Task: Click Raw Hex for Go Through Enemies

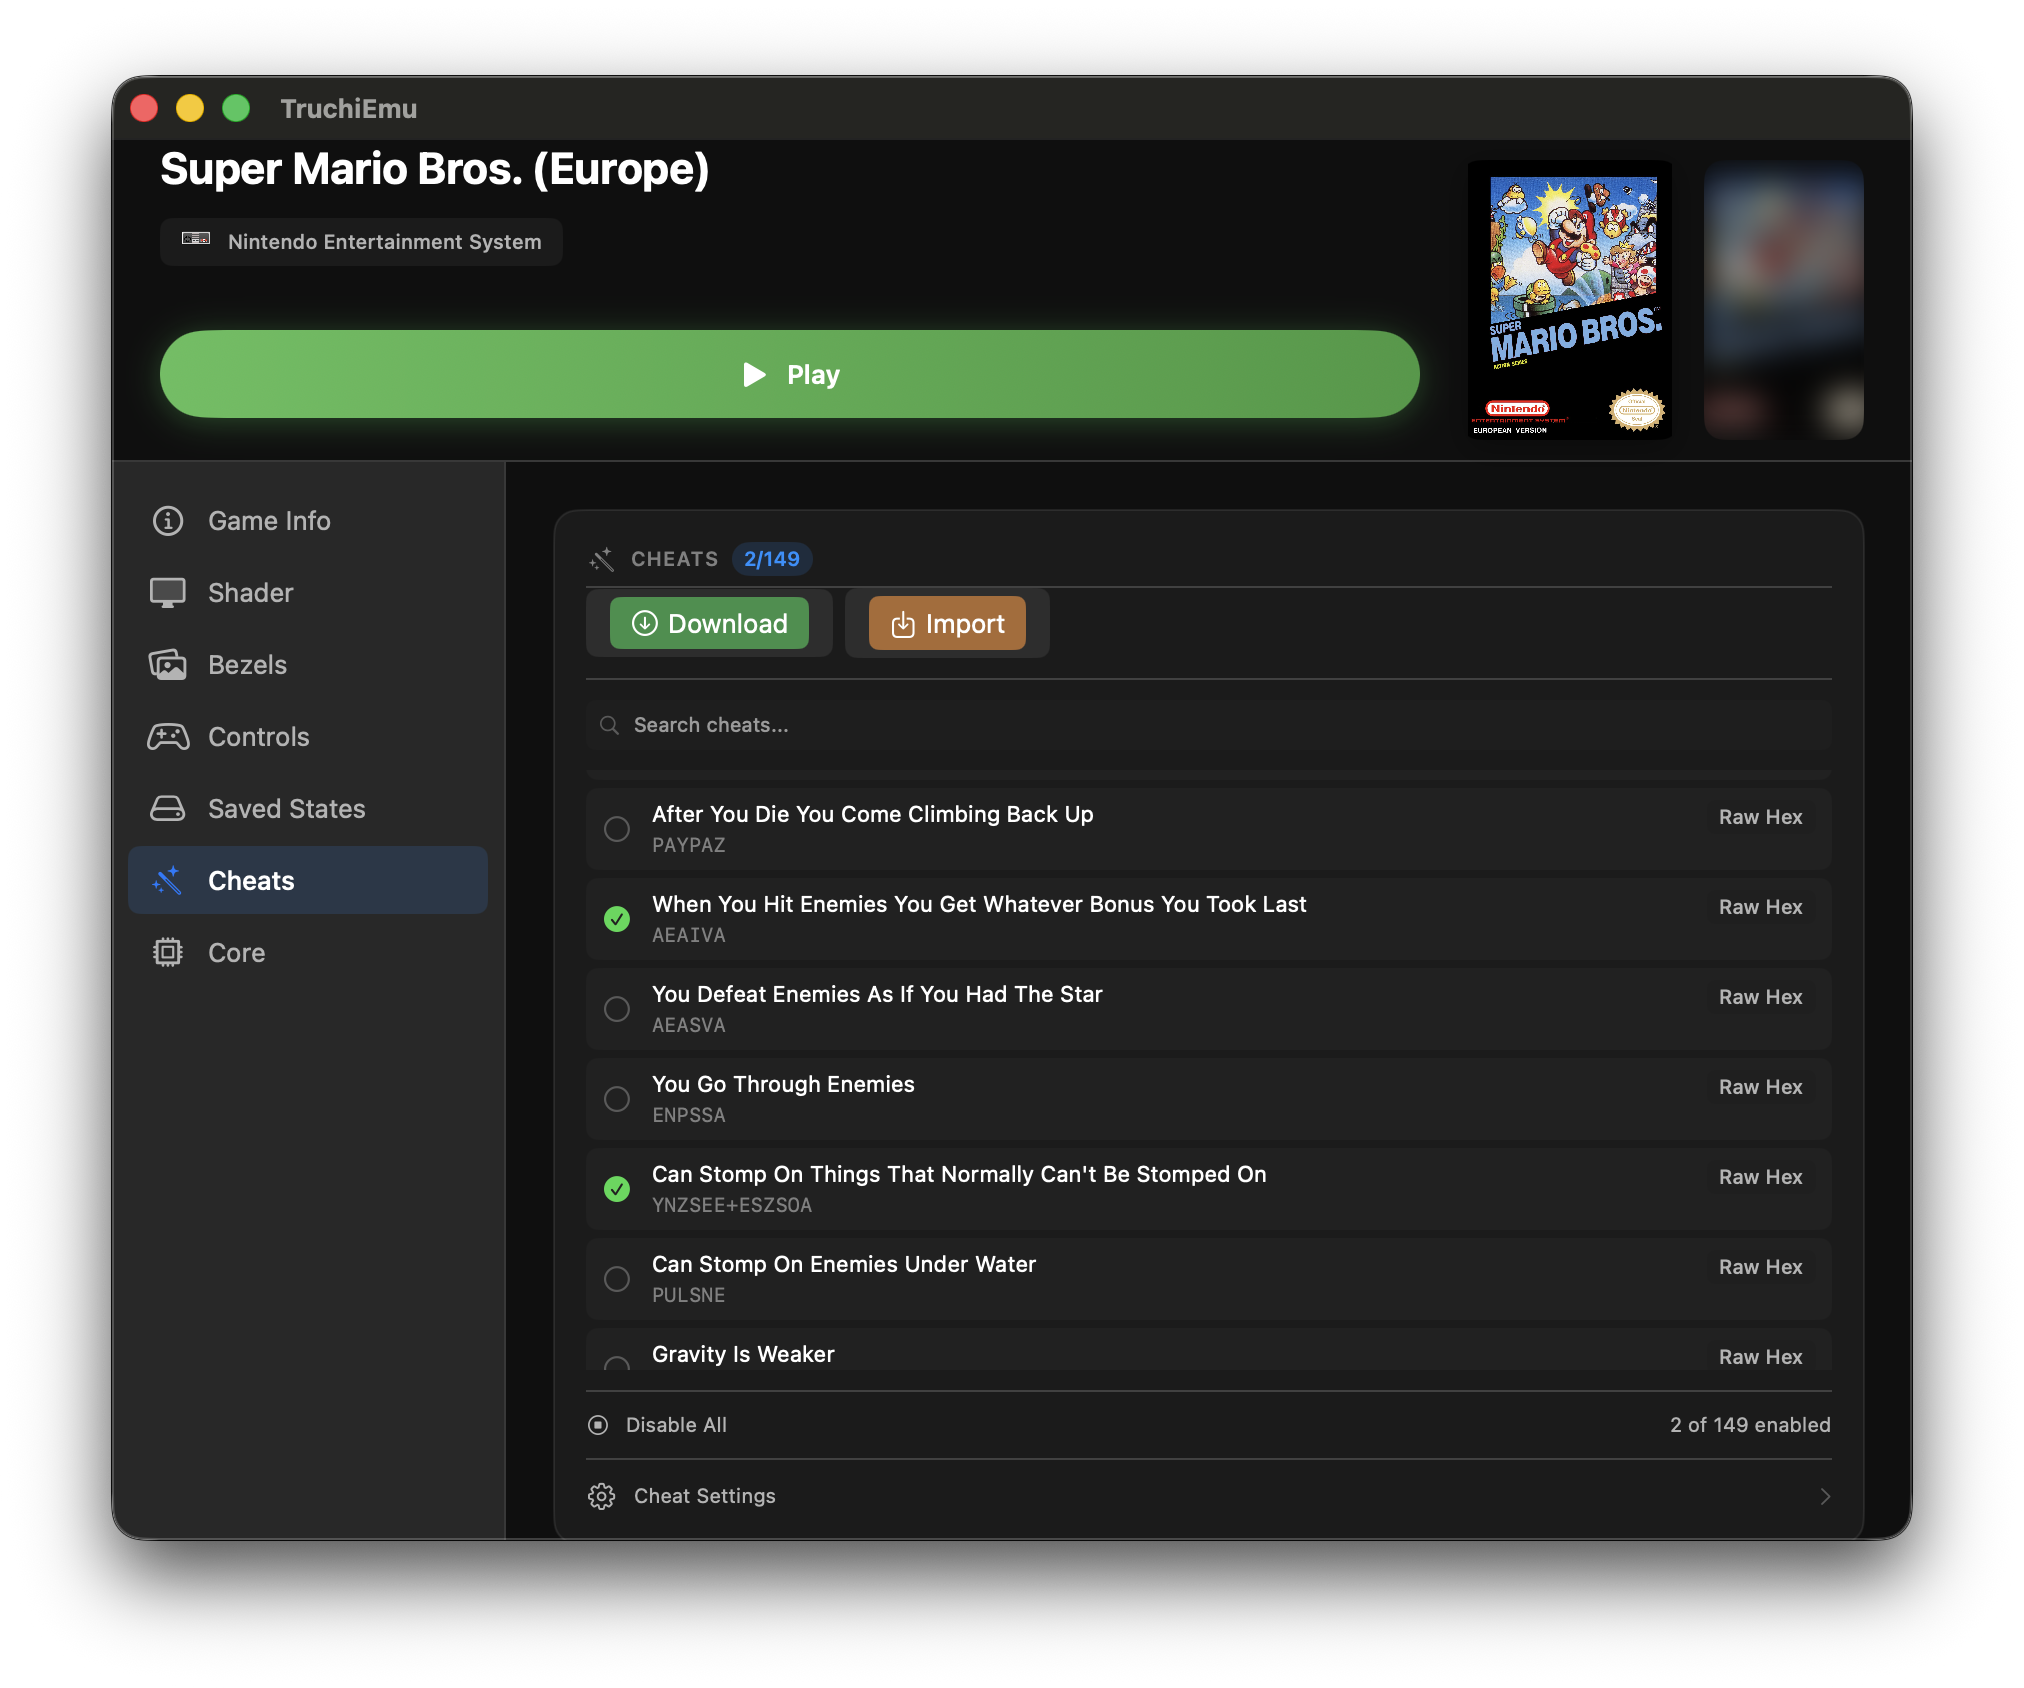Action: tap(1760, 1087)
